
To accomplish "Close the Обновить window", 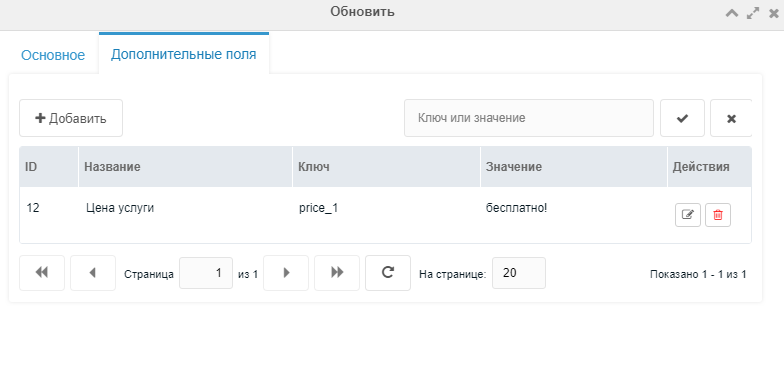I will [x=774, y=13].
